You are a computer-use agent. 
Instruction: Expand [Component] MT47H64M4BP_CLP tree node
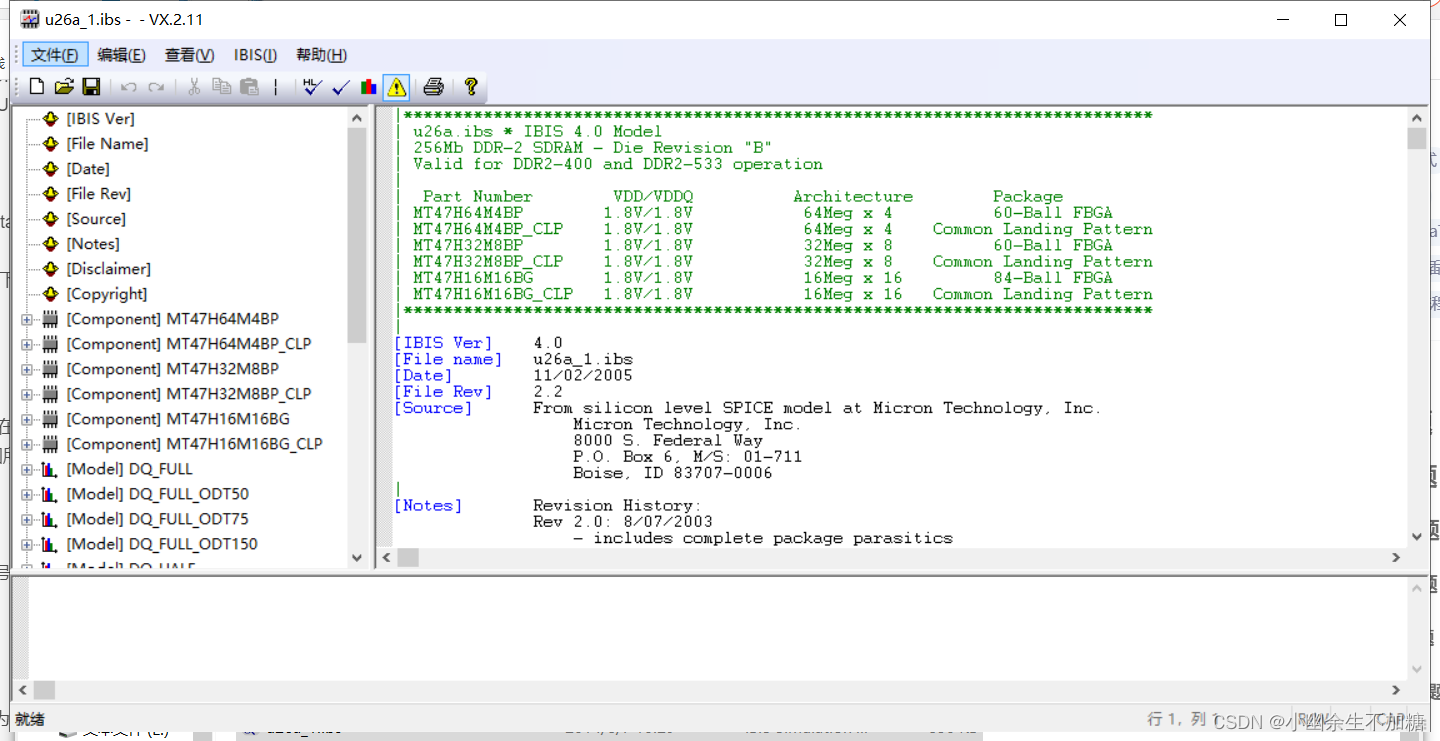tap(27, 345)
